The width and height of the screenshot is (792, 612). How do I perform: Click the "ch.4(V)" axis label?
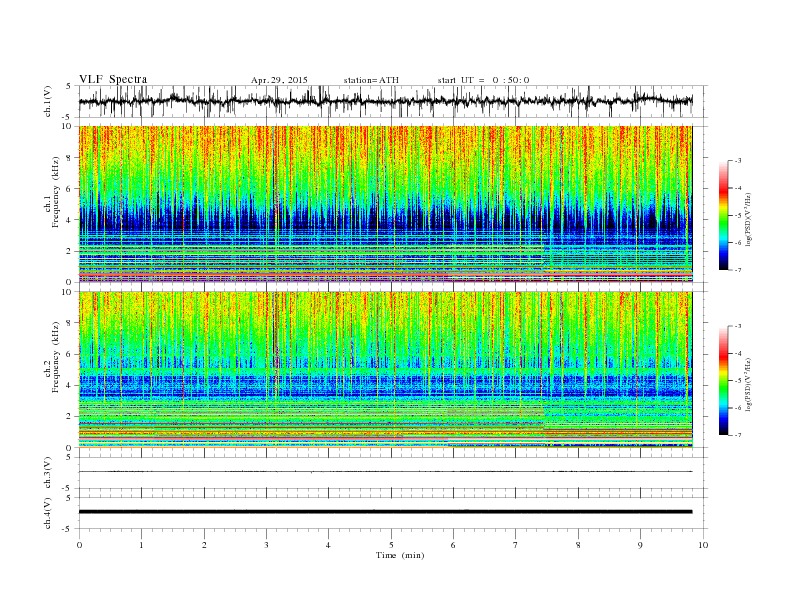pyautogui.click(x=48, y=513)
